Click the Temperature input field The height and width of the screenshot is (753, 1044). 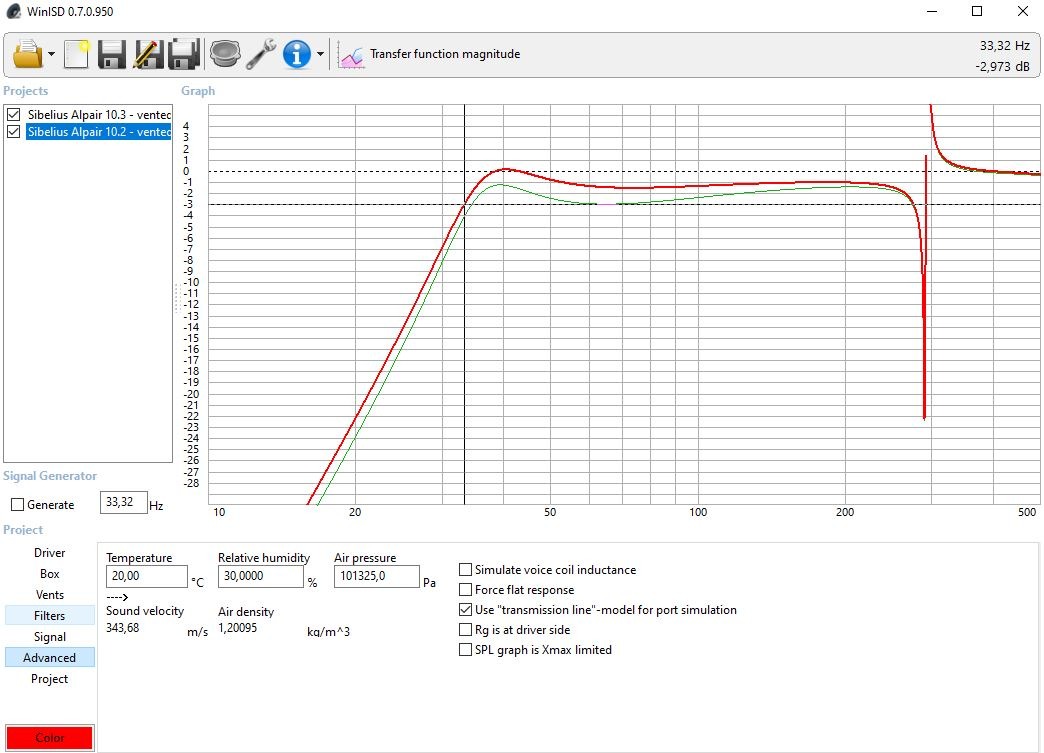(x=146, y=576)
